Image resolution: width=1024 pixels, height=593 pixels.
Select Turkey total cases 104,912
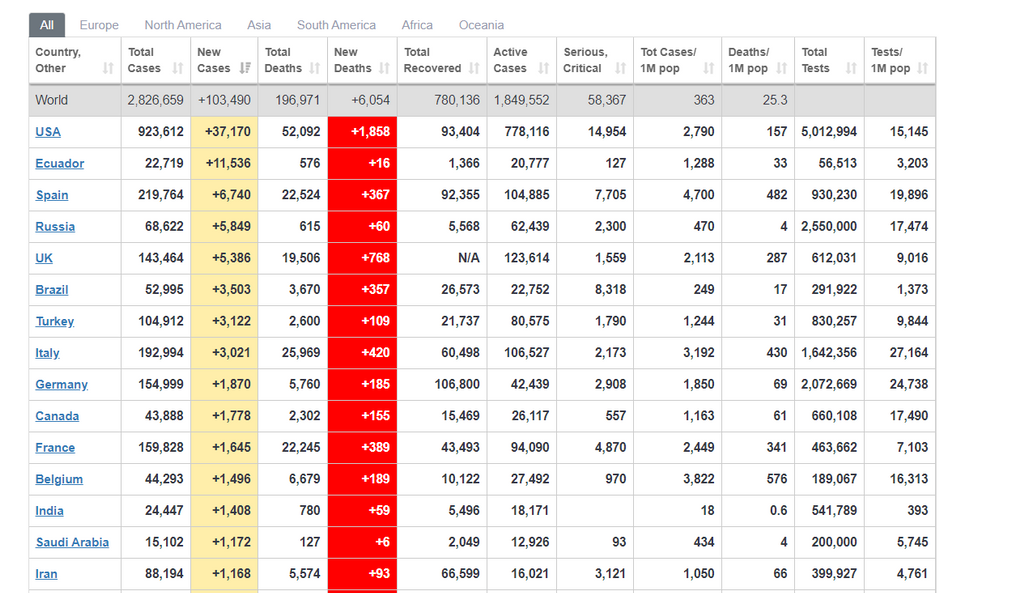pos(161,321)
